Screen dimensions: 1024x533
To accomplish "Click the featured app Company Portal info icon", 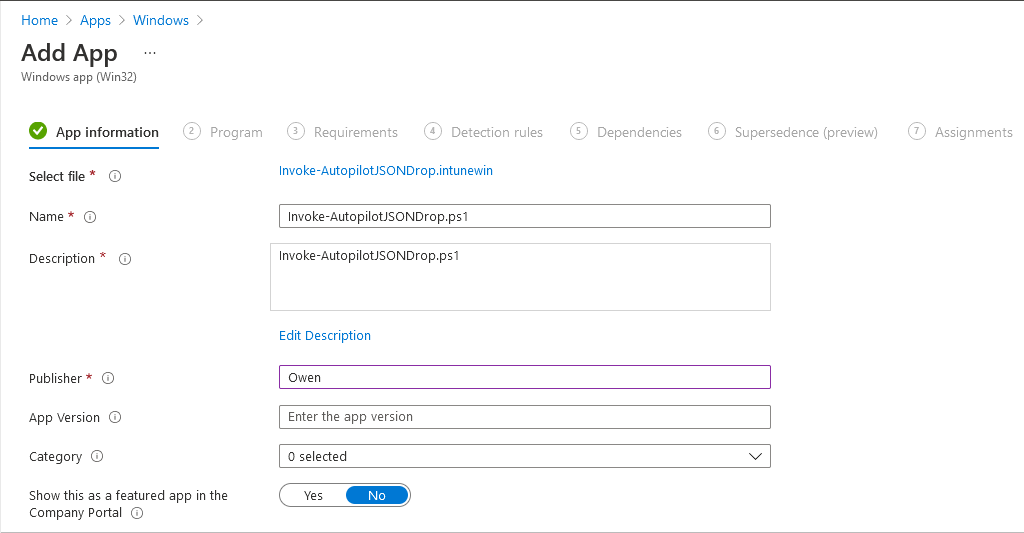I will coord(137,514).
